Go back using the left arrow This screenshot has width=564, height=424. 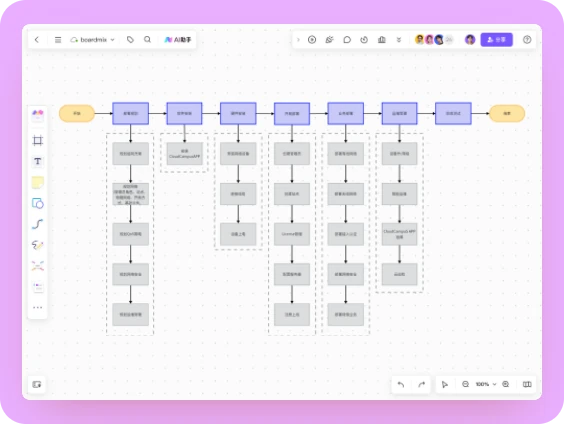point(37,40)
